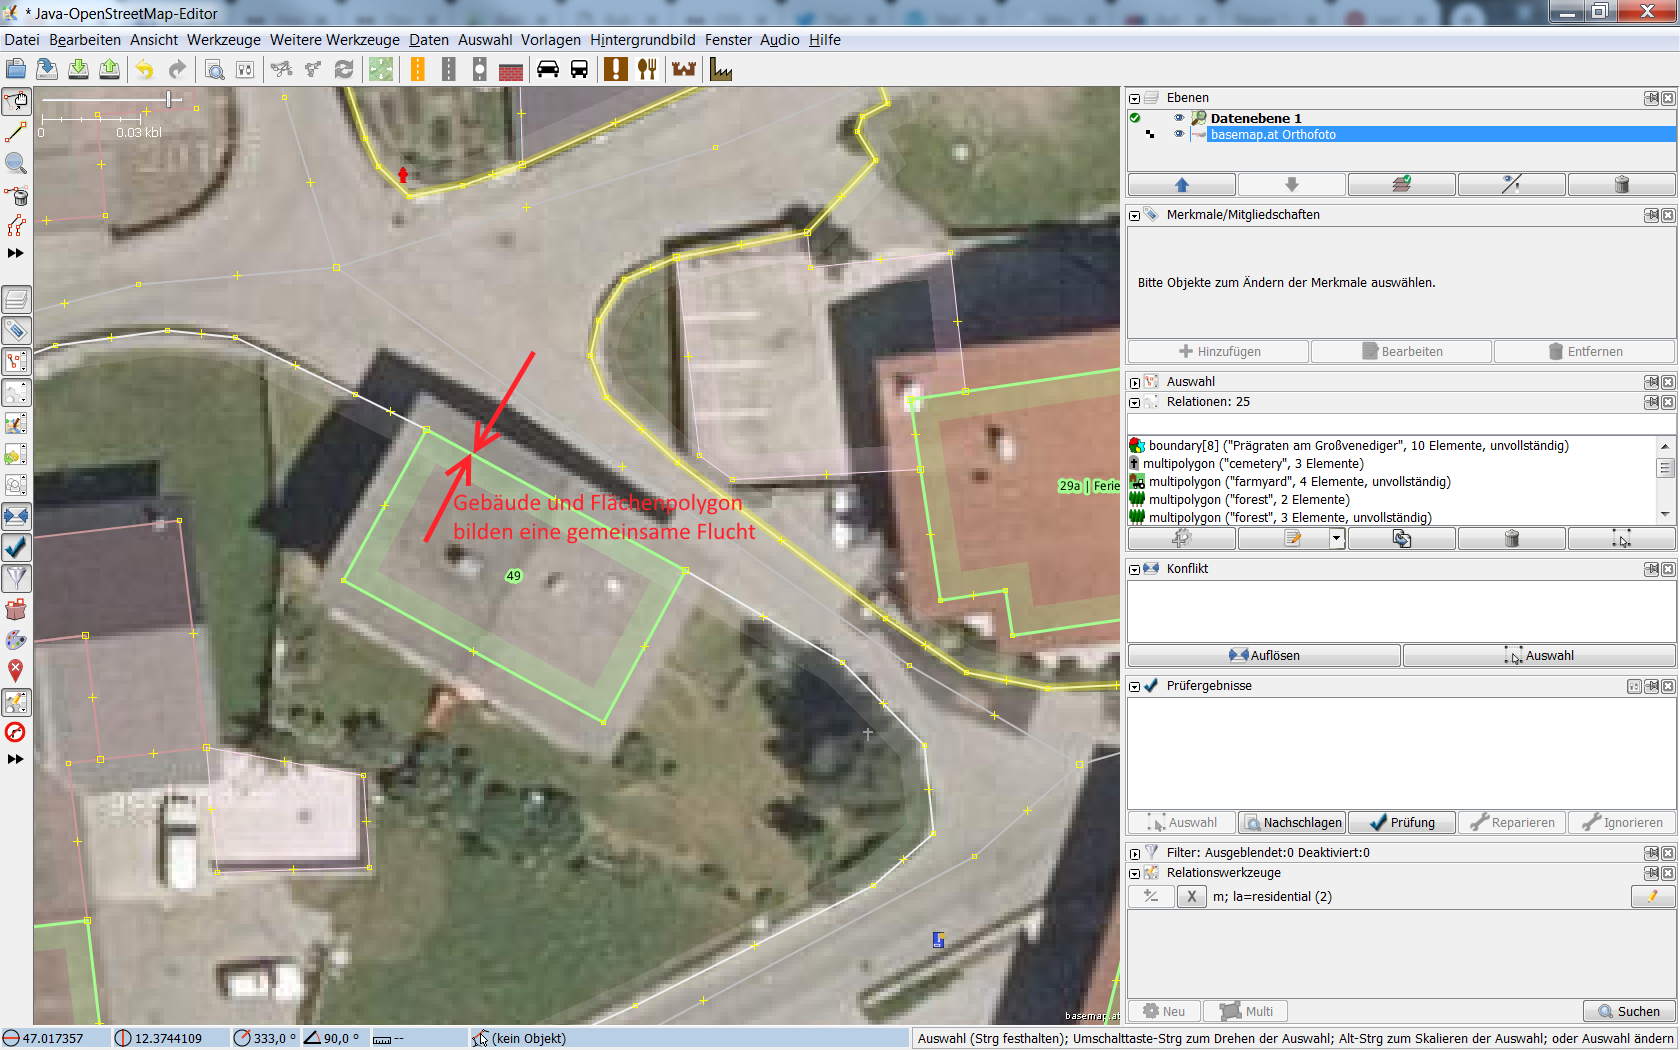1680x1050 pixels.
Task: Click the brick wall preset icon
Action: pos(511,70)
